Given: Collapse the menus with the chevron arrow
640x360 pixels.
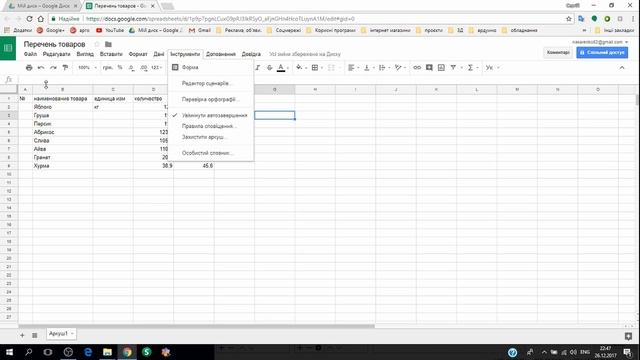Looking at the screenshot, I should point(622,67).
